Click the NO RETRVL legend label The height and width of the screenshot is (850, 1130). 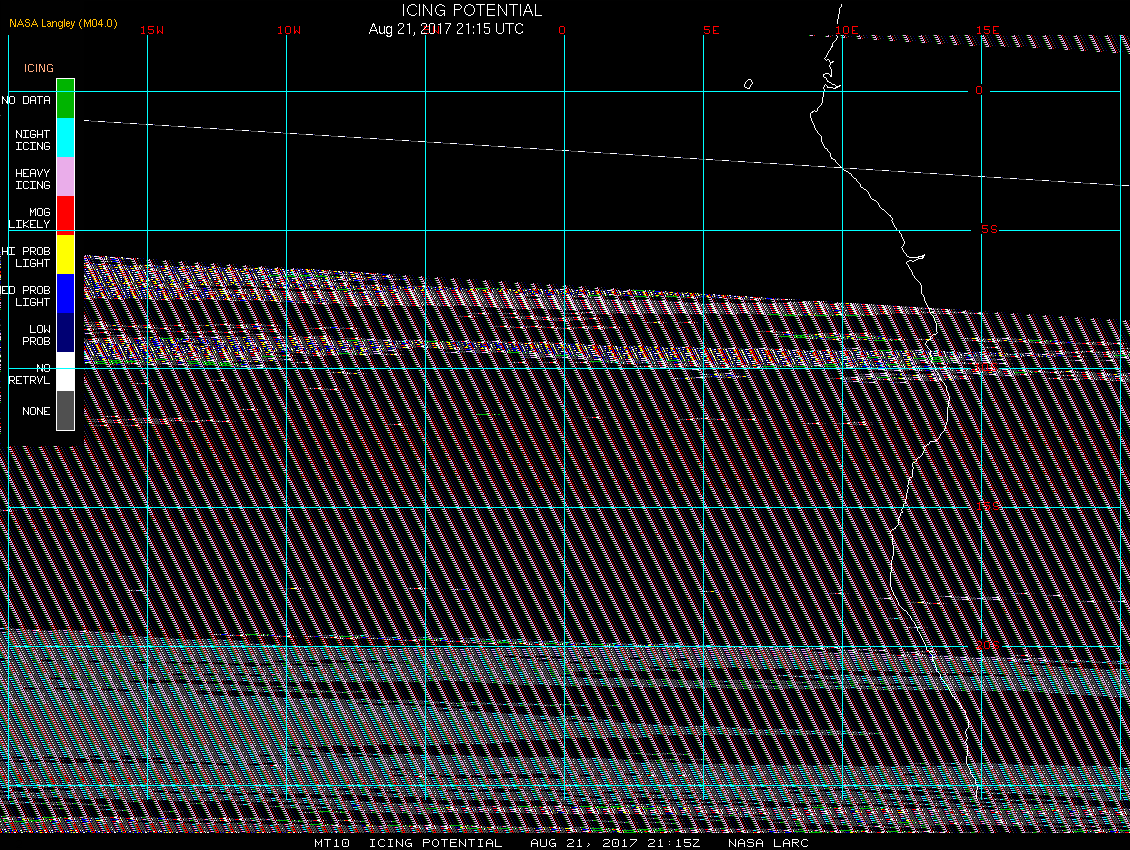tap(30, 373)
